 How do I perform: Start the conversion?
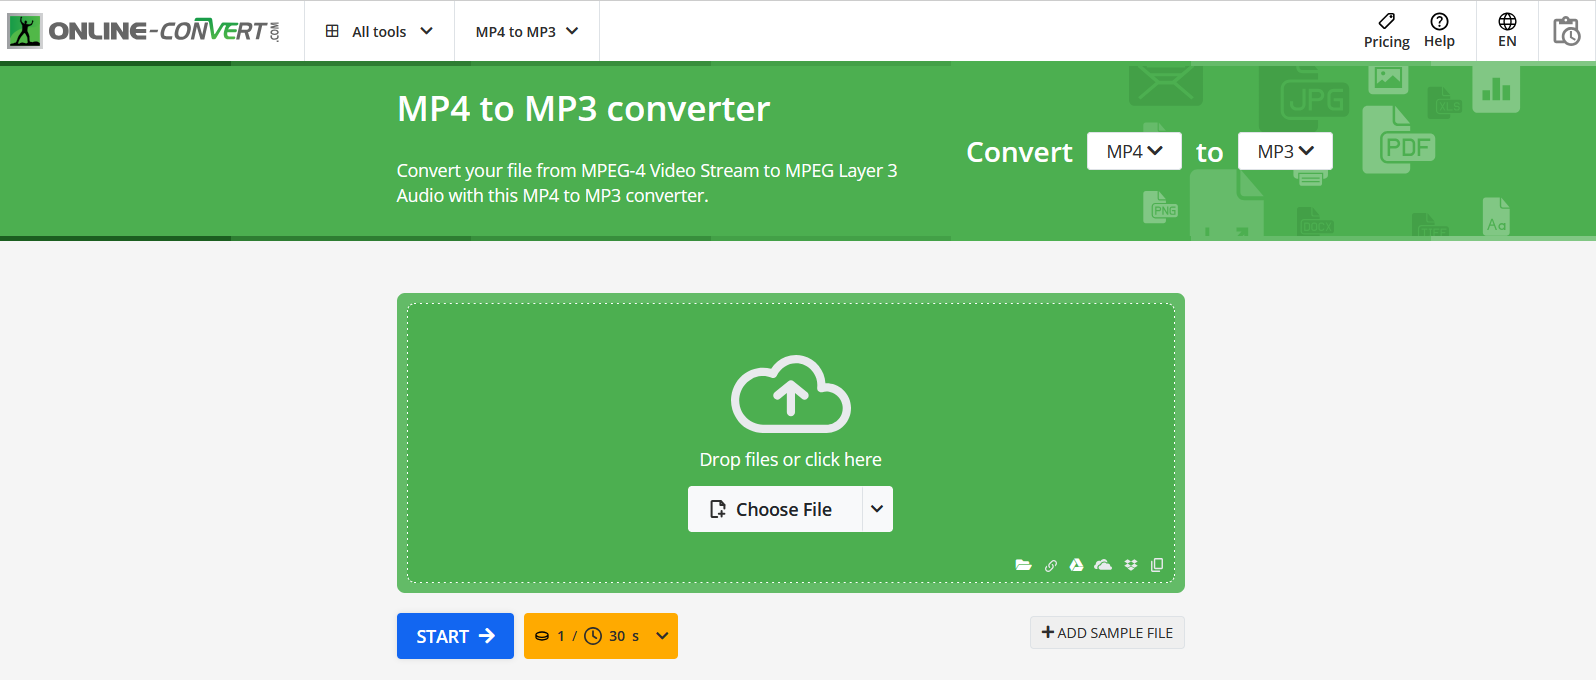coord(455,636)
